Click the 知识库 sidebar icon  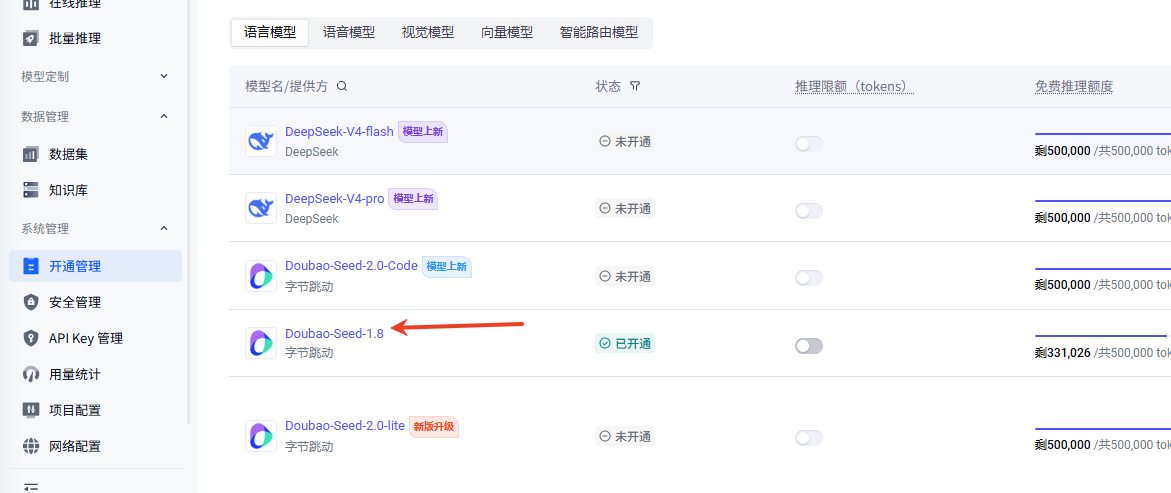(31, 190)
